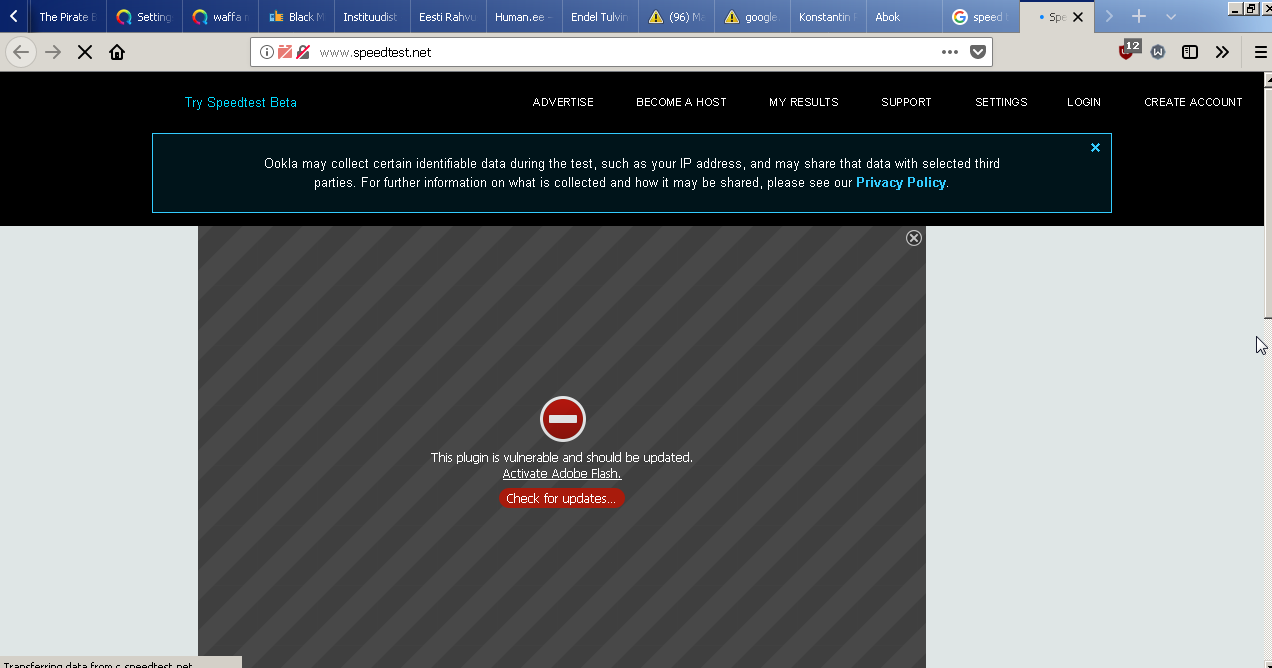Open My Results page
Screen dimensions: 1272x668
pos(804,102)
